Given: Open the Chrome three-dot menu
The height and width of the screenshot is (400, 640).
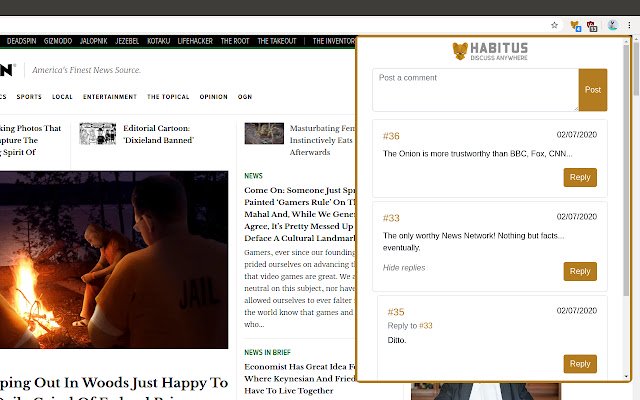Looking at the screenshot, I should [629, 25].
